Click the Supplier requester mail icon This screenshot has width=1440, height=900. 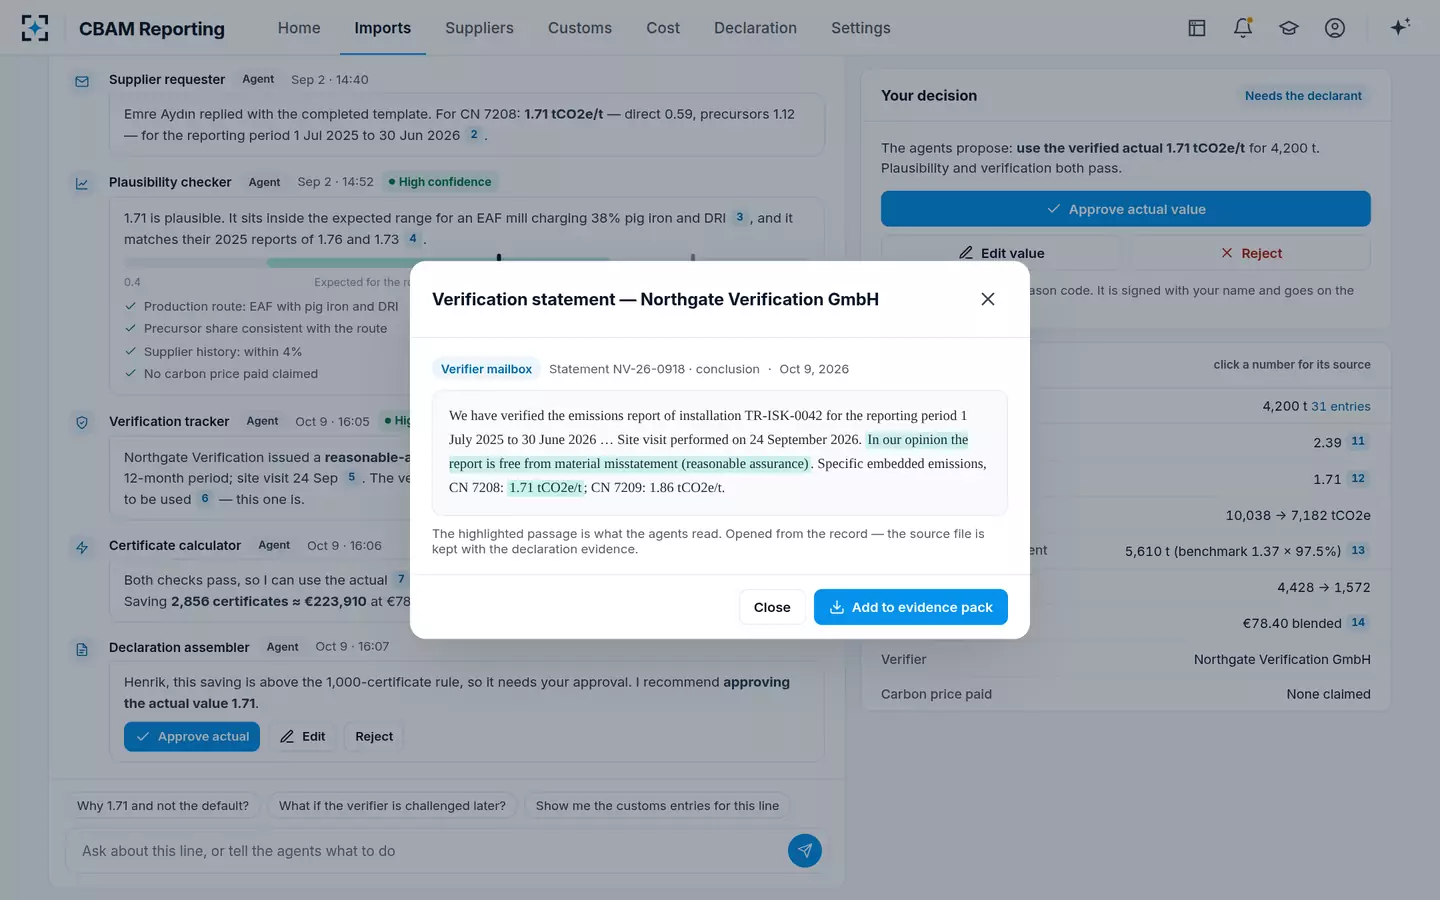coord(82,81)
